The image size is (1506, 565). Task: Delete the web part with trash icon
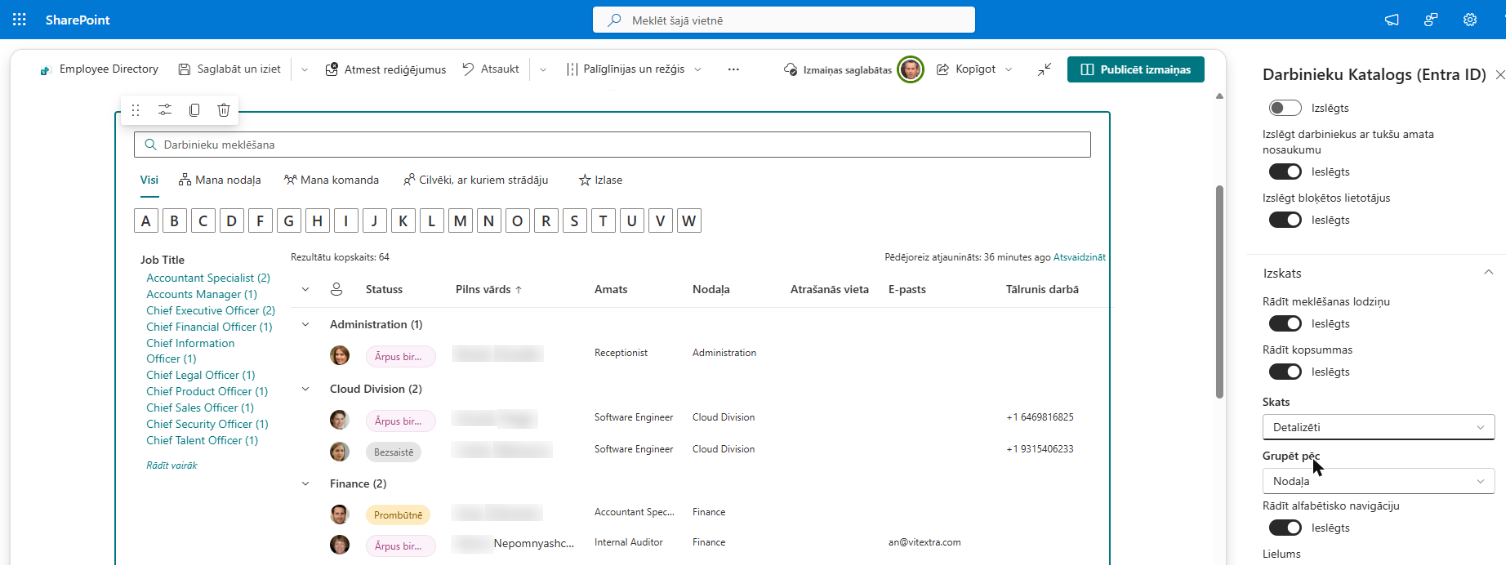click(224, 110)
